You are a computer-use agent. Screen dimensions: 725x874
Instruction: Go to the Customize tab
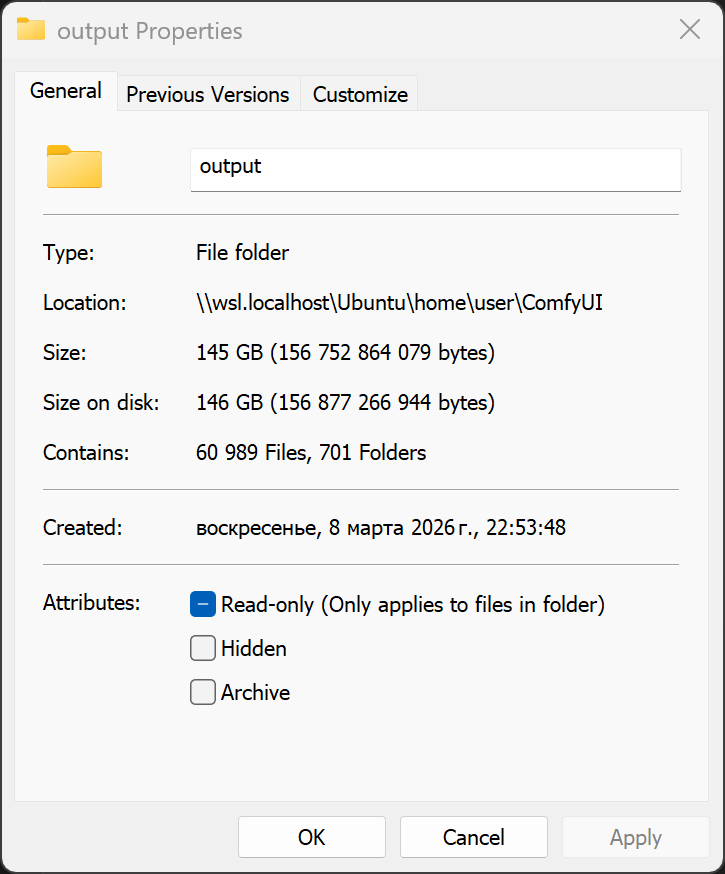tap(360, 95)
